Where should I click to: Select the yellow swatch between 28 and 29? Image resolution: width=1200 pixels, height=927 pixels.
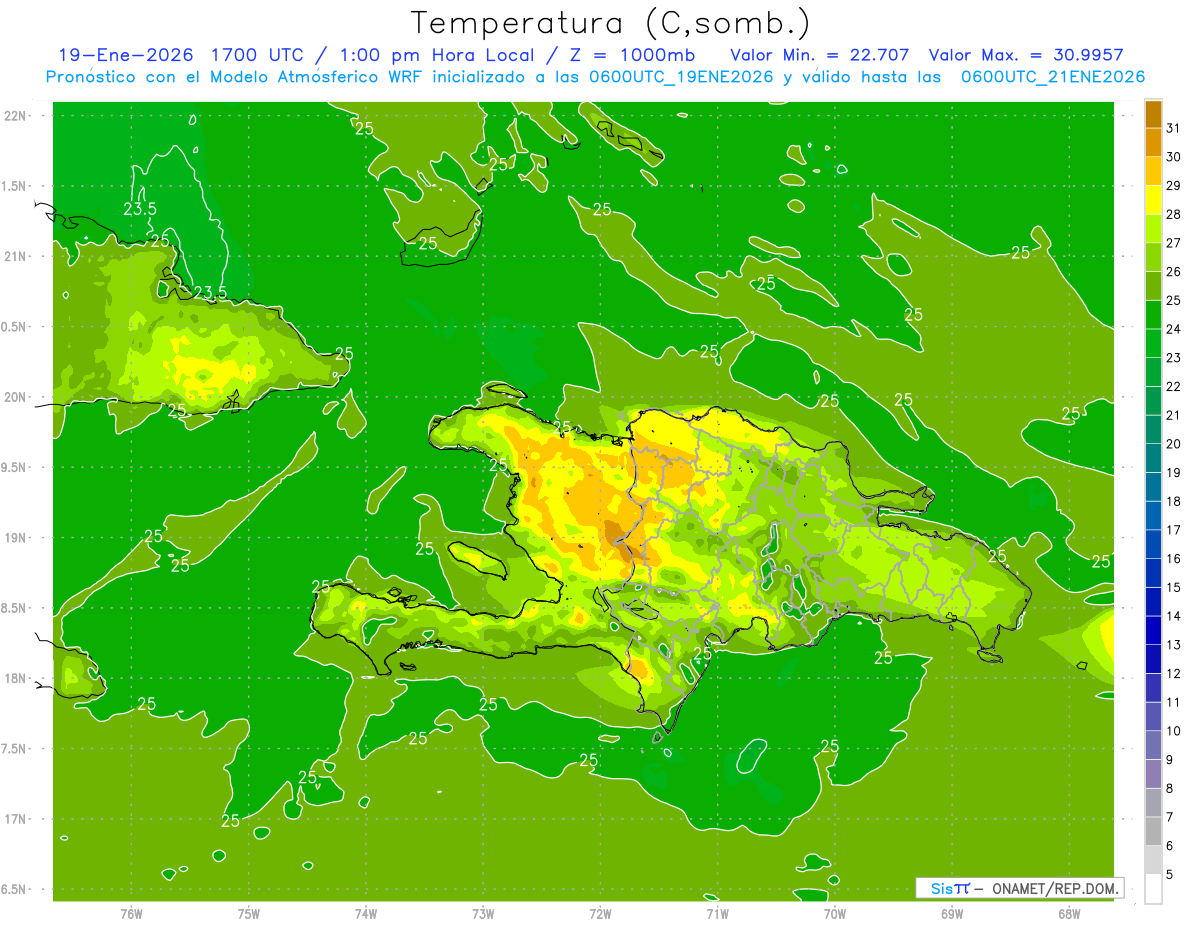[1153, 200]
